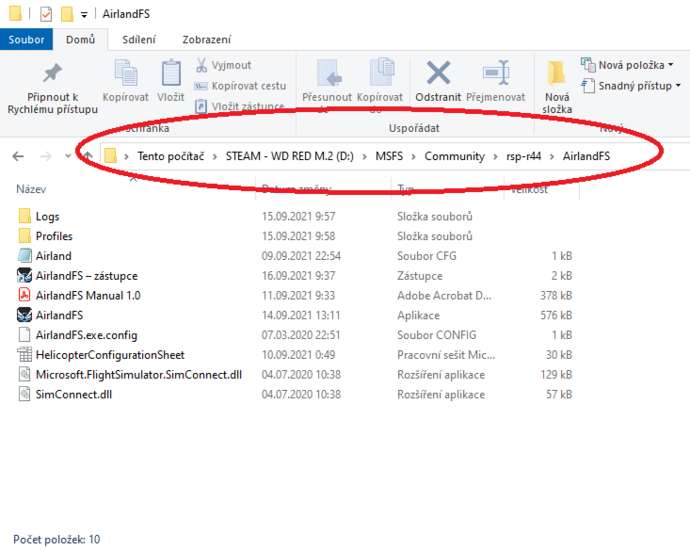Click the Profiles folder name
The height and width of the screenshot is (550, 690).
pos(54,236)
